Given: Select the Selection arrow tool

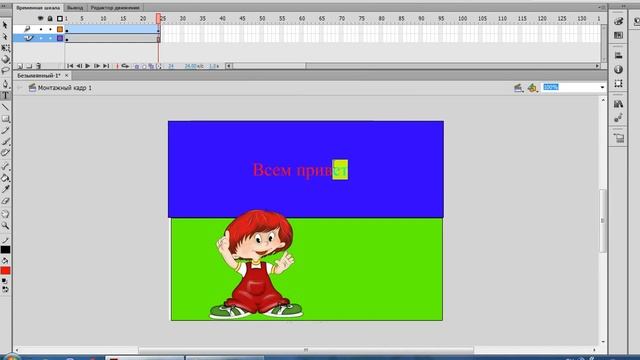Looking at the screenshot, I should coord(5,25).
